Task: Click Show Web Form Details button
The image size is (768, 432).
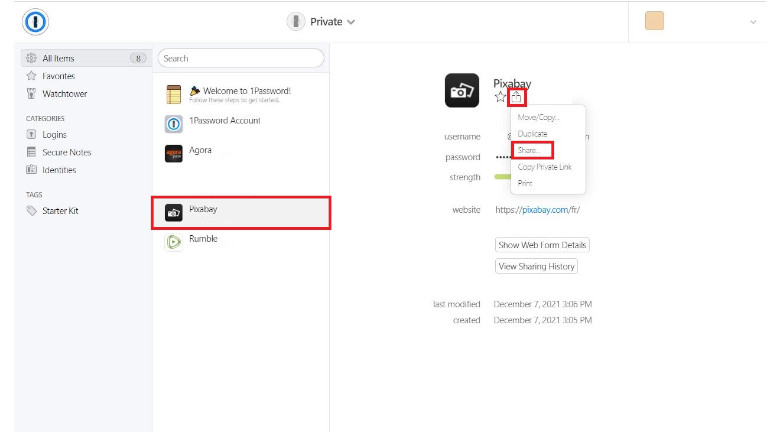Action: coord(542,245)
